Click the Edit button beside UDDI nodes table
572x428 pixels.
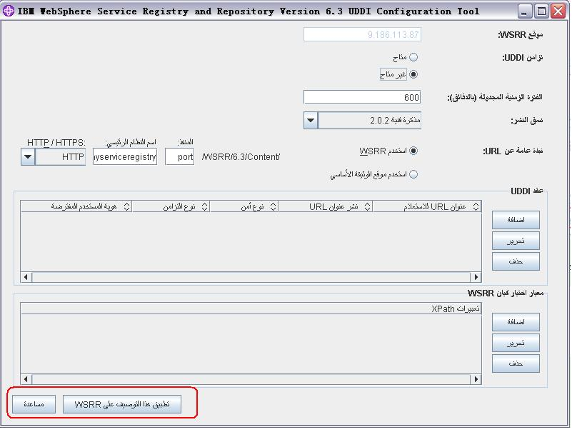point(516,241)
